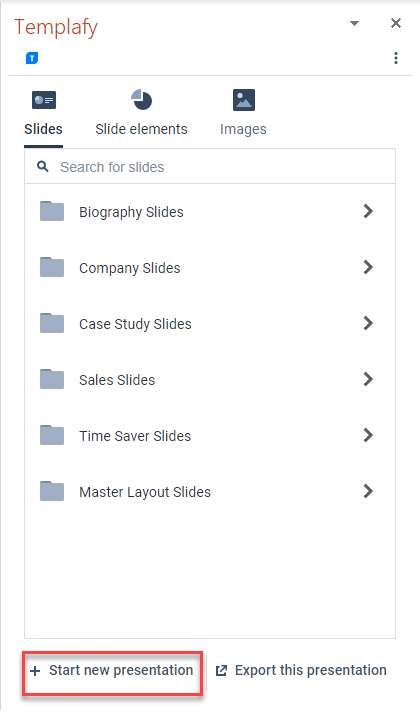The width and height of the screenshot is (420, 712).
Task: Close the Templafy pane
Action: tap(396, 23)
